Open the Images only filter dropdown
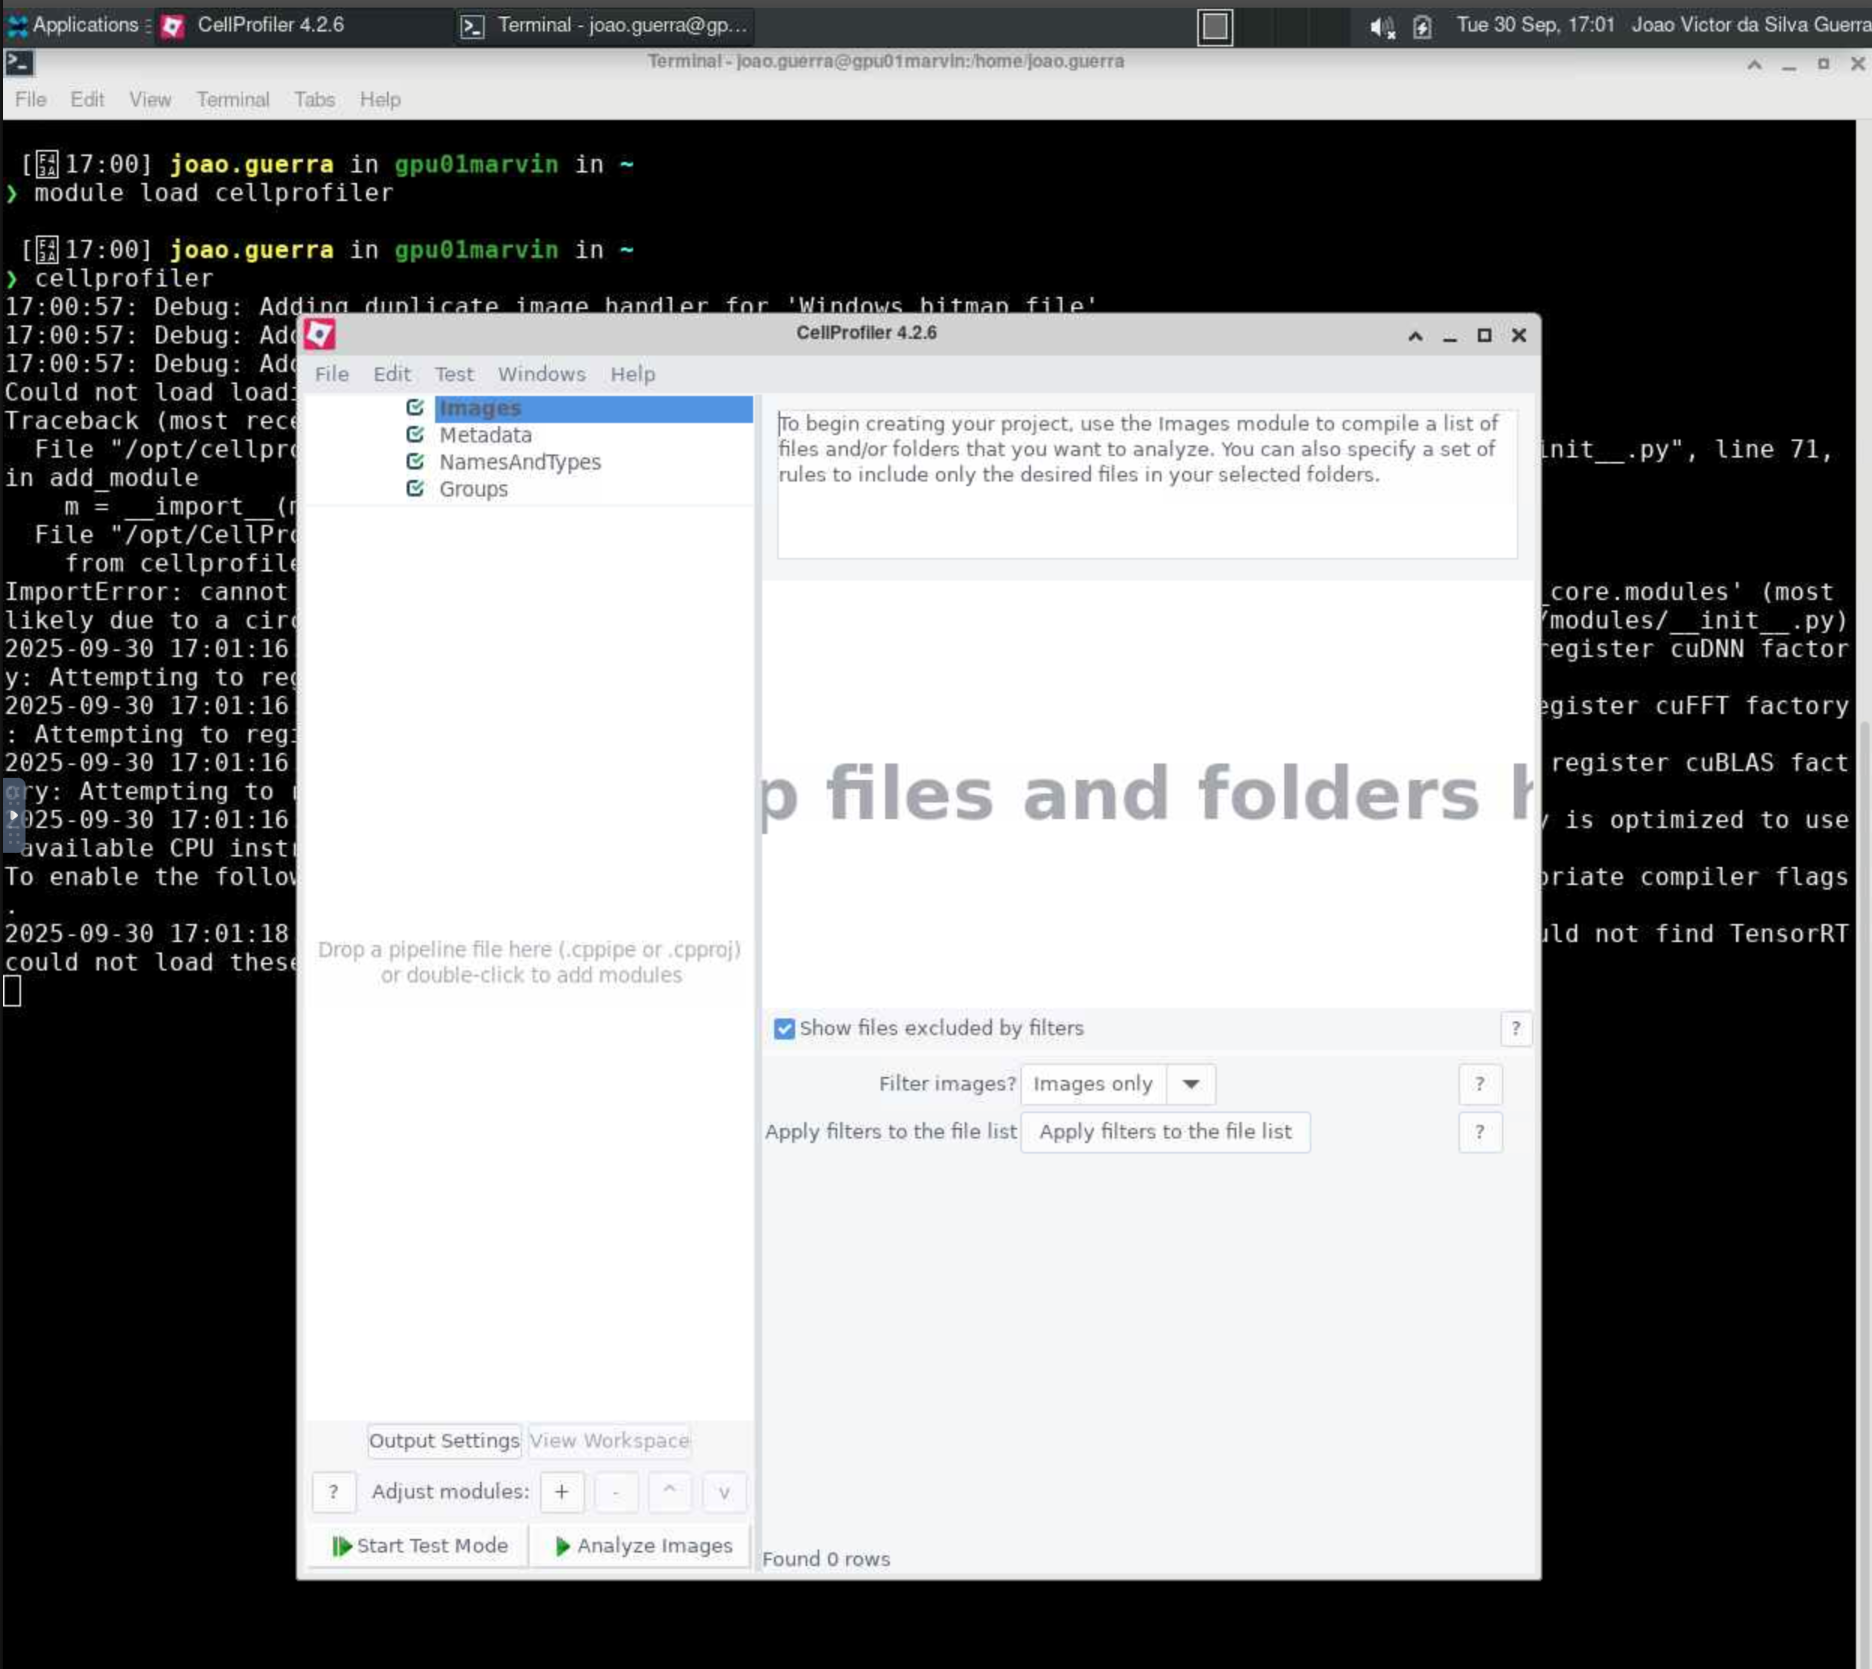This screenshot has width=1872, height=1669. point(1190,1083)
